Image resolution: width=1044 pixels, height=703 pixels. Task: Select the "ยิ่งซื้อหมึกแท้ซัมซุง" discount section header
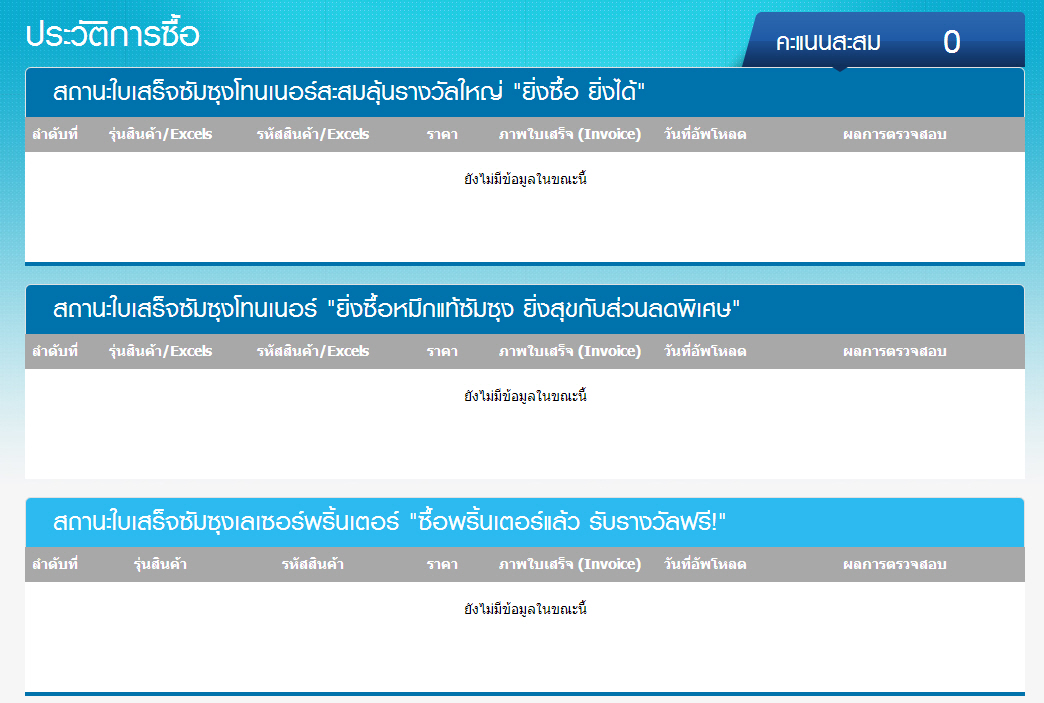[395, 310]
